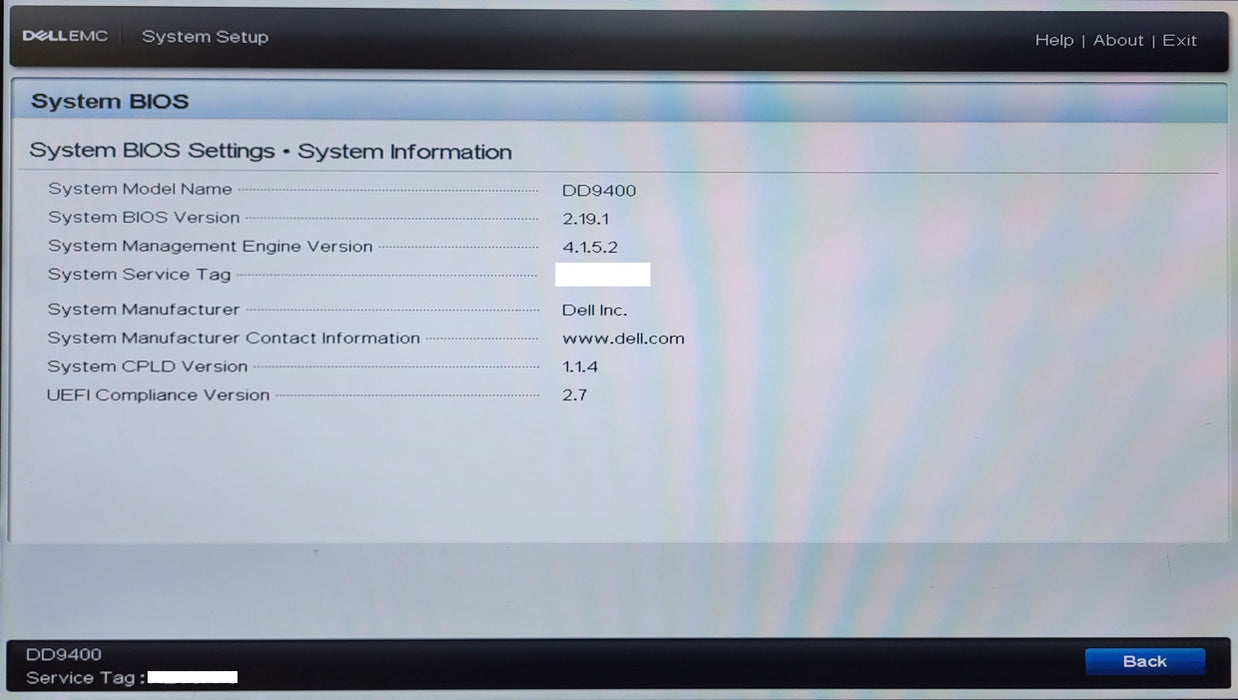The image size is (1238, 700).
Task: Click Exit in the header
Action: click(x=1179, y=40)
